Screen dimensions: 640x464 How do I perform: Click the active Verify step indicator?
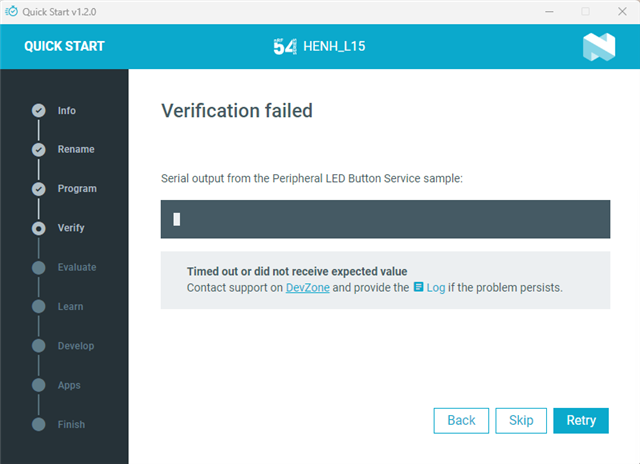[39, 228]
